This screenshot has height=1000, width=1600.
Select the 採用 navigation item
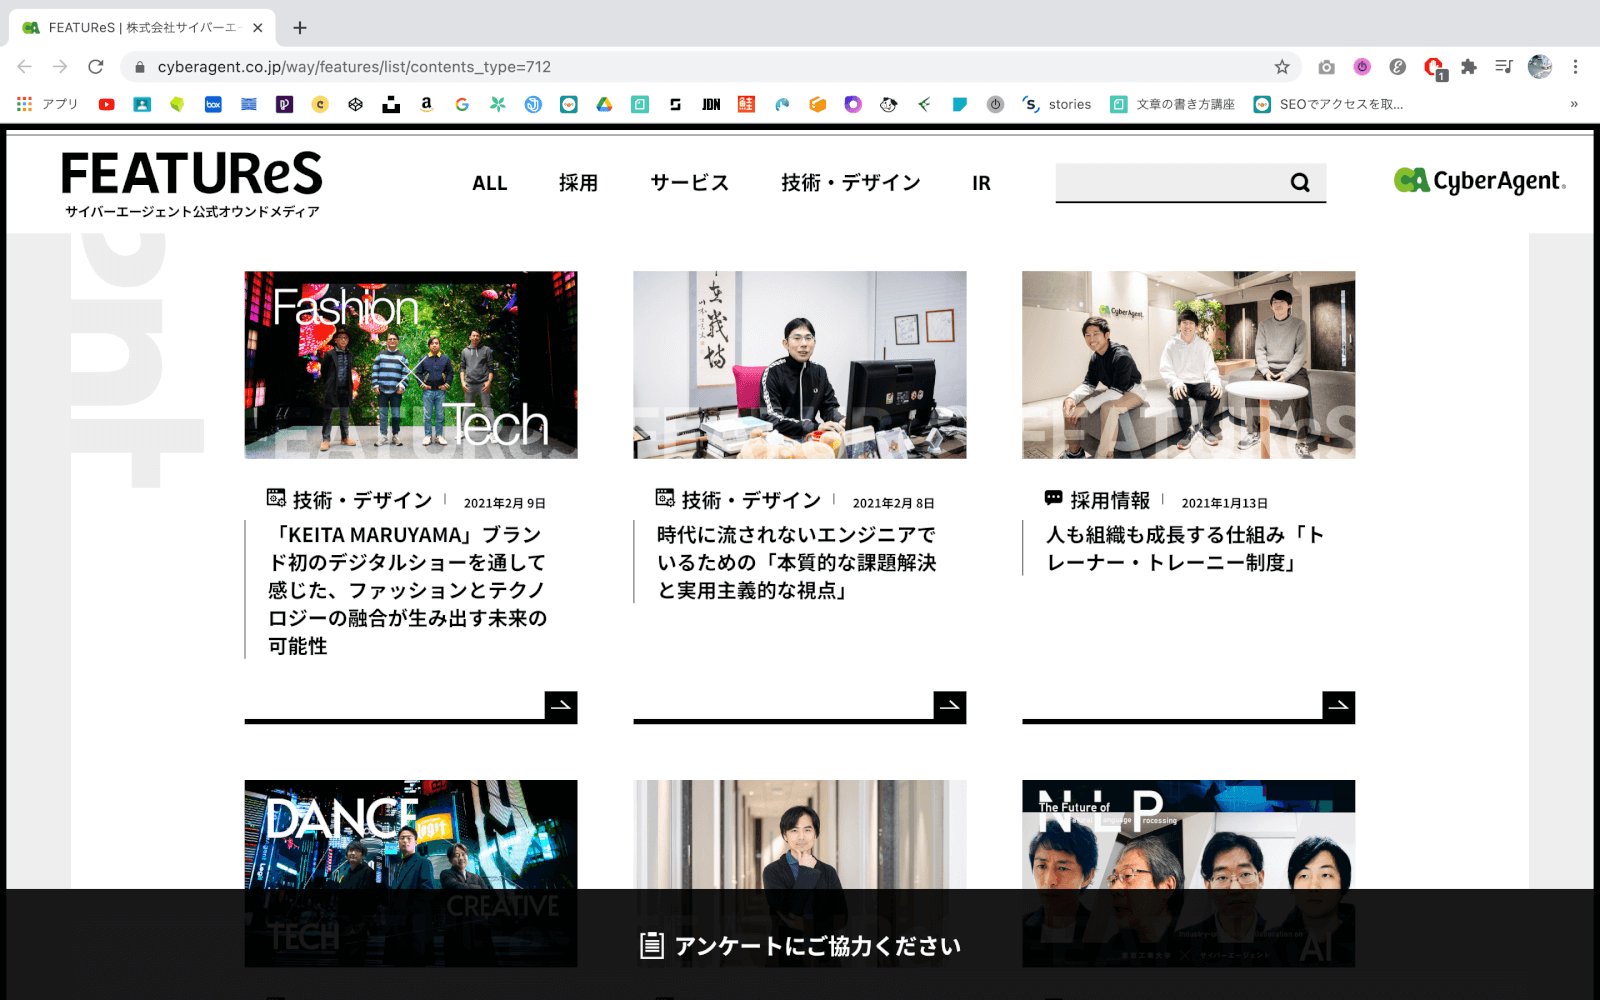click(578, 183)
